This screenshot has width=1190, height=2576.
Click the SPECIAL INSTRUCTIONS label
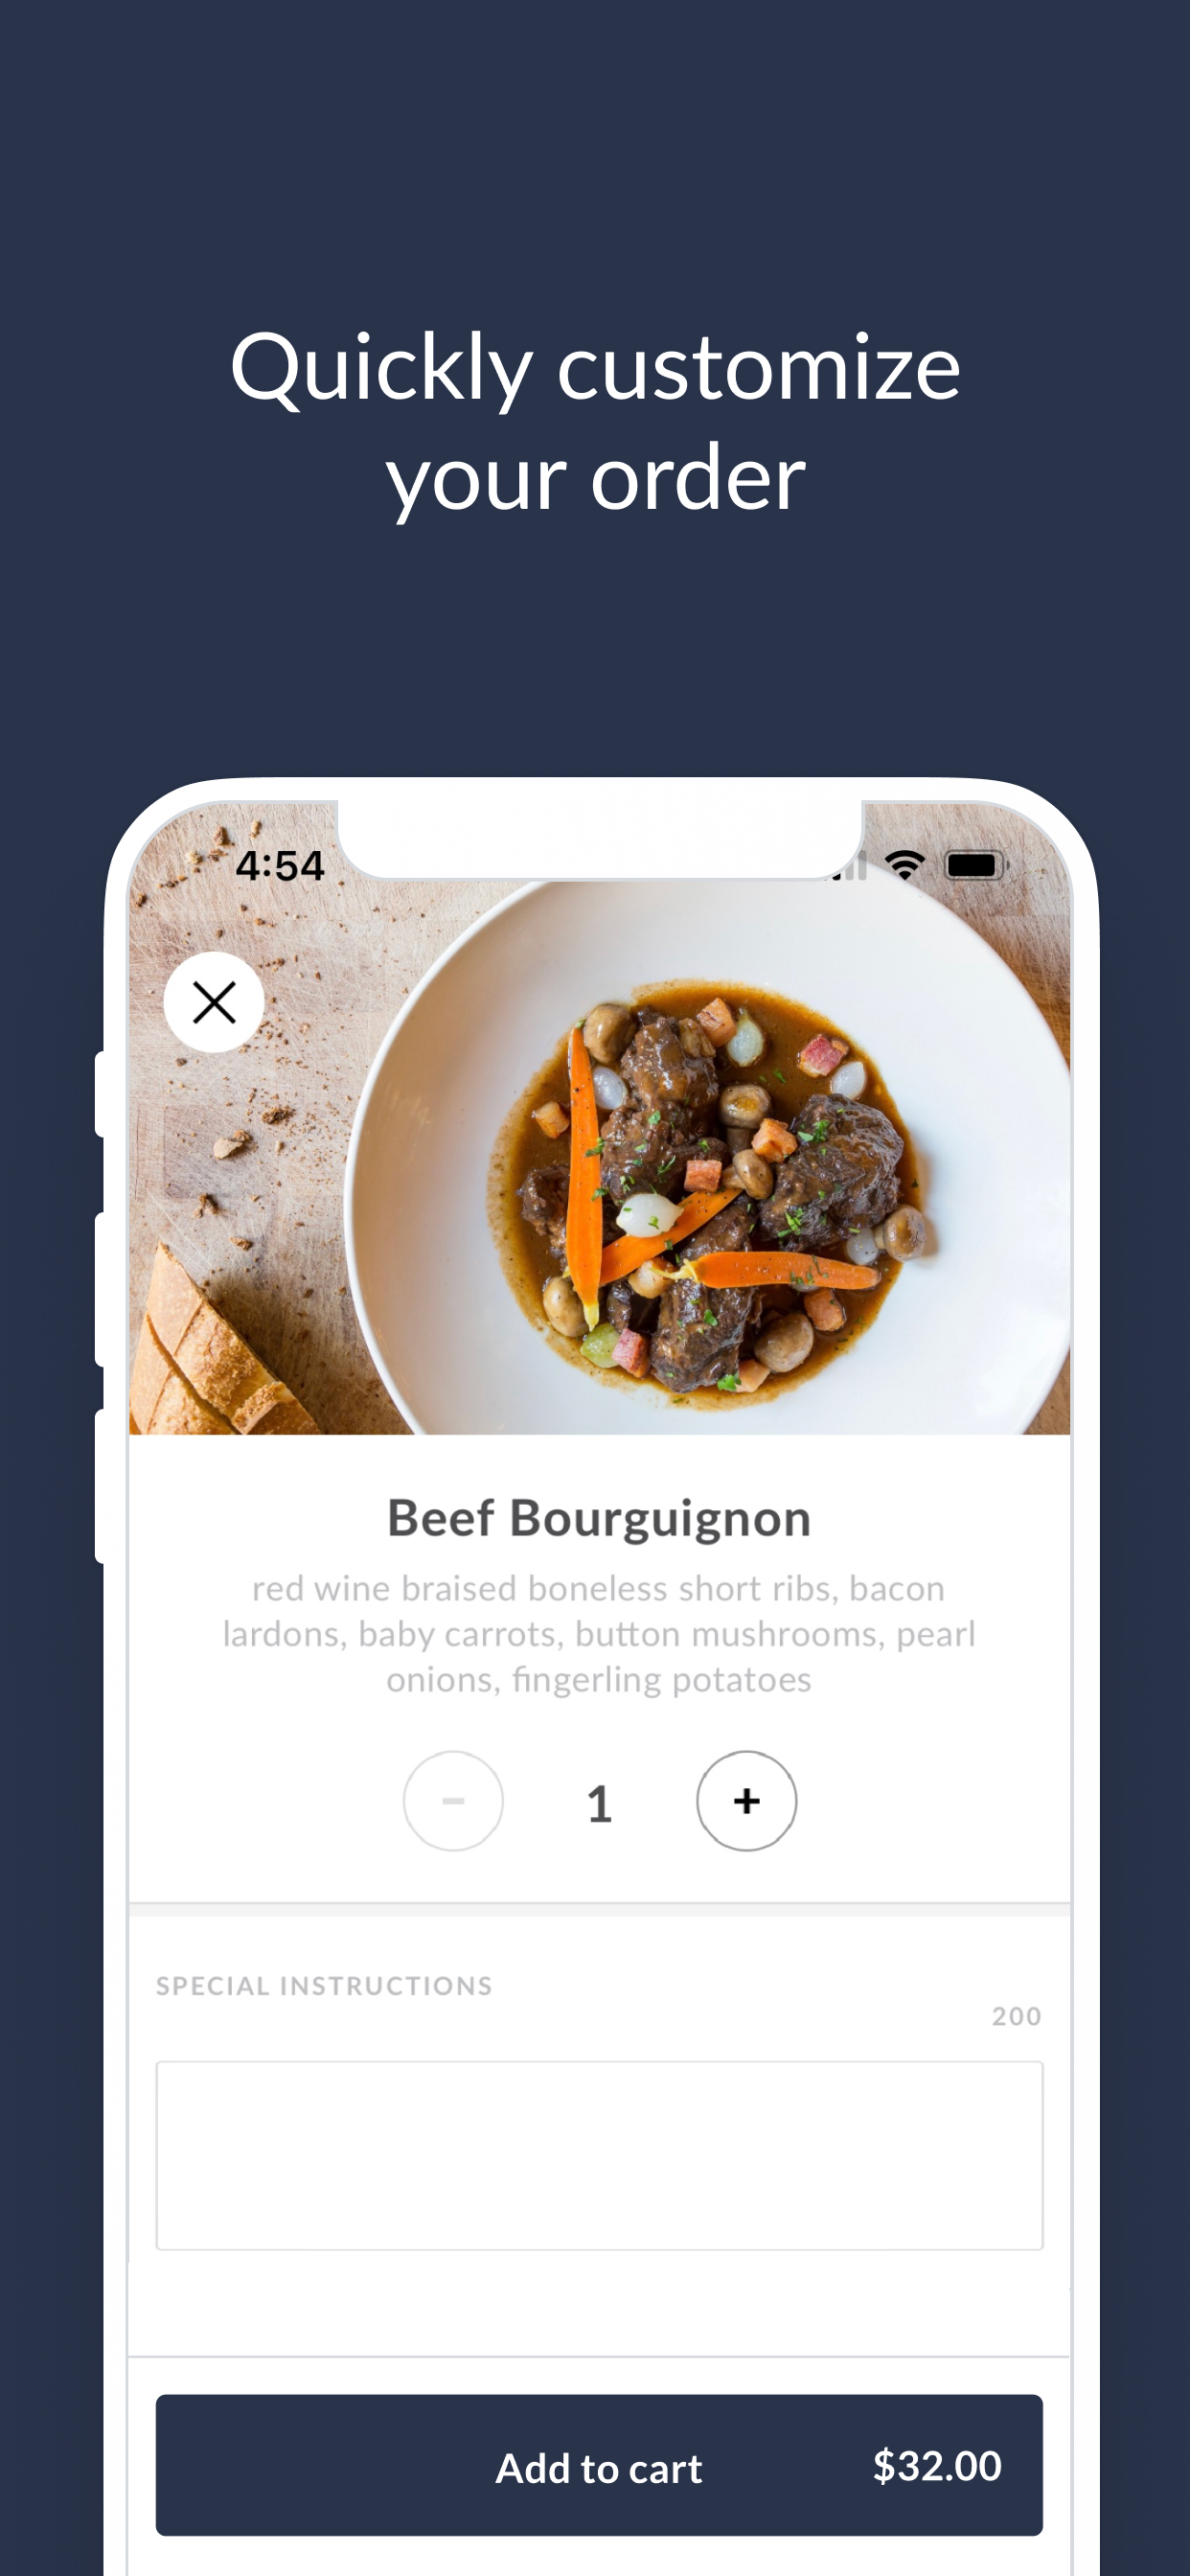pyautogui.click(x=324, y=1986)
